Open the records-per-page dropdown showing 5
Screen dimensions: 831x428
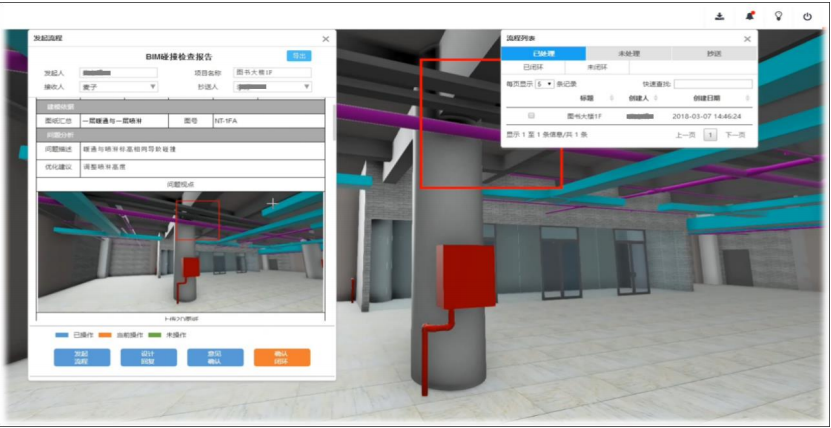[x=544, y=84]
